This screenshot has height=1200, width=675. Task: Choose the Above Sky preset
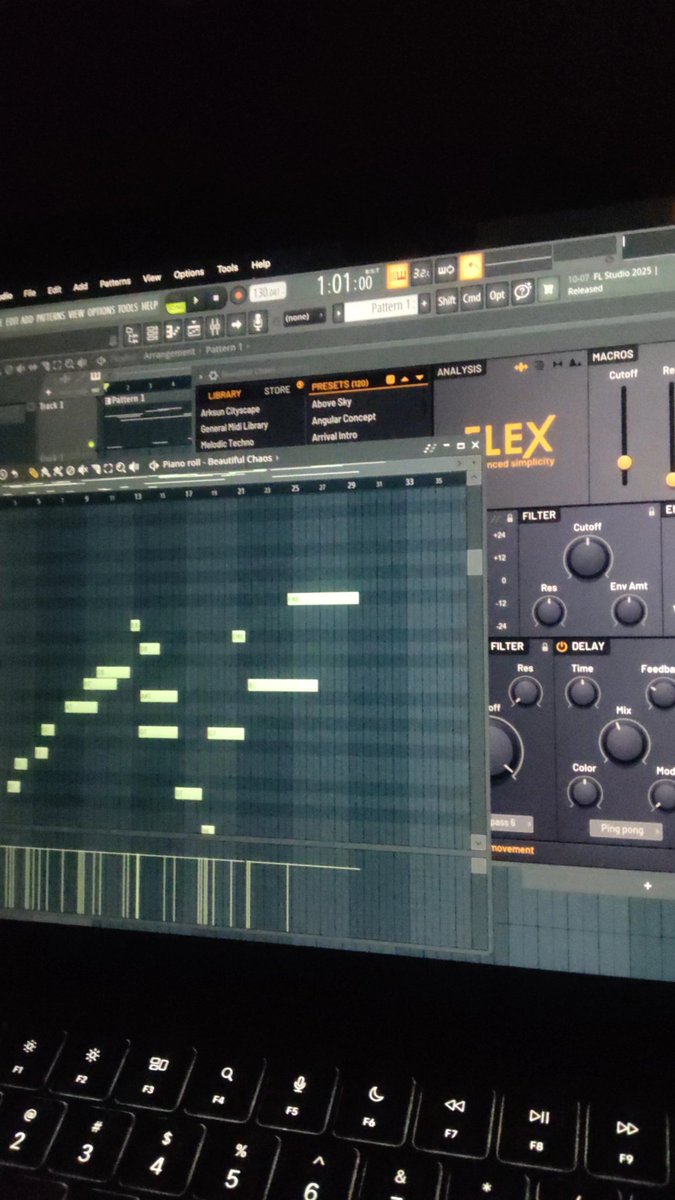(331, 403)
